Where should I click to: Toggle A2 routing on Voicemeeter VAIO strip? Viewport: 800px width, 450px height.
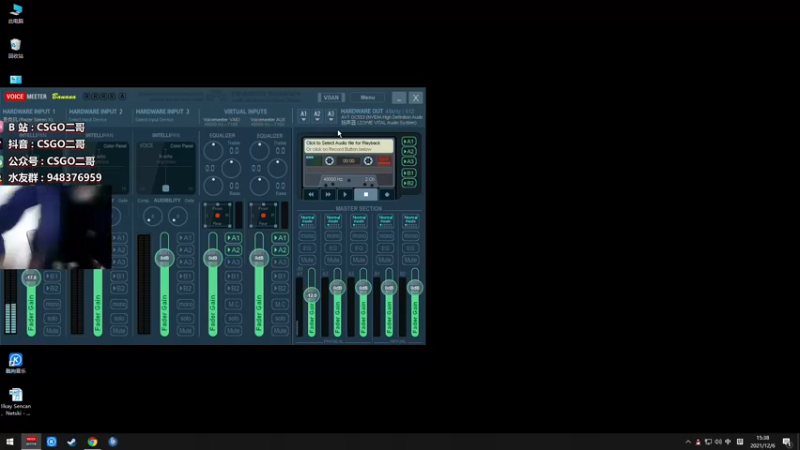[233, 250]
